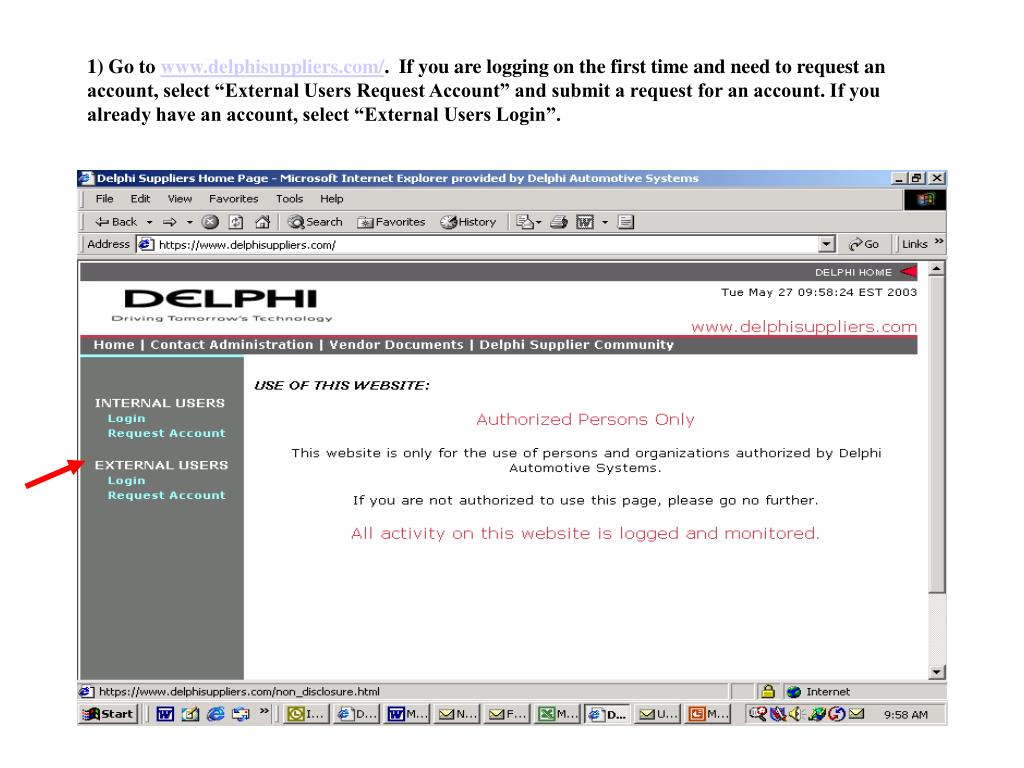Open the Help menu
This screenshot has width=1024, height=768.
[x=332, y=199]
